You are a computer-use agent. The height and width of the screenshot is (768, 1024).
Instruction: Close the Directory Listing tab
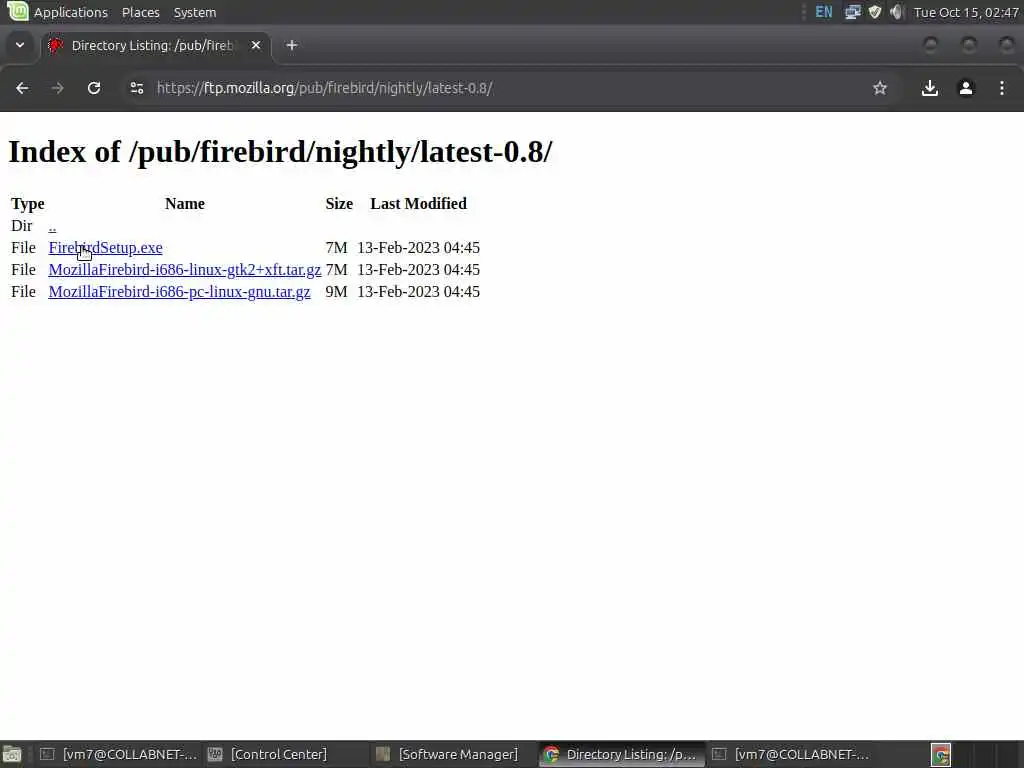256,45
